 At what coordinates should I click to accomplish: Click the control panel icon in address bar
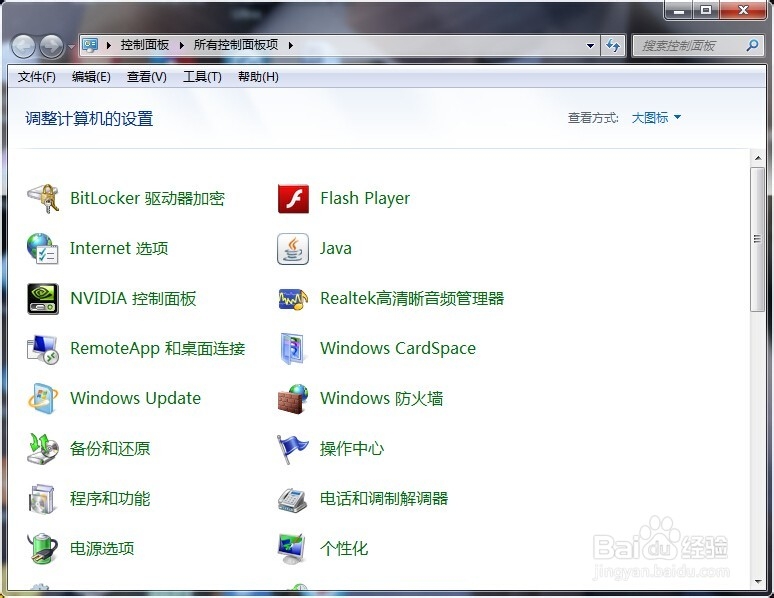90,45
